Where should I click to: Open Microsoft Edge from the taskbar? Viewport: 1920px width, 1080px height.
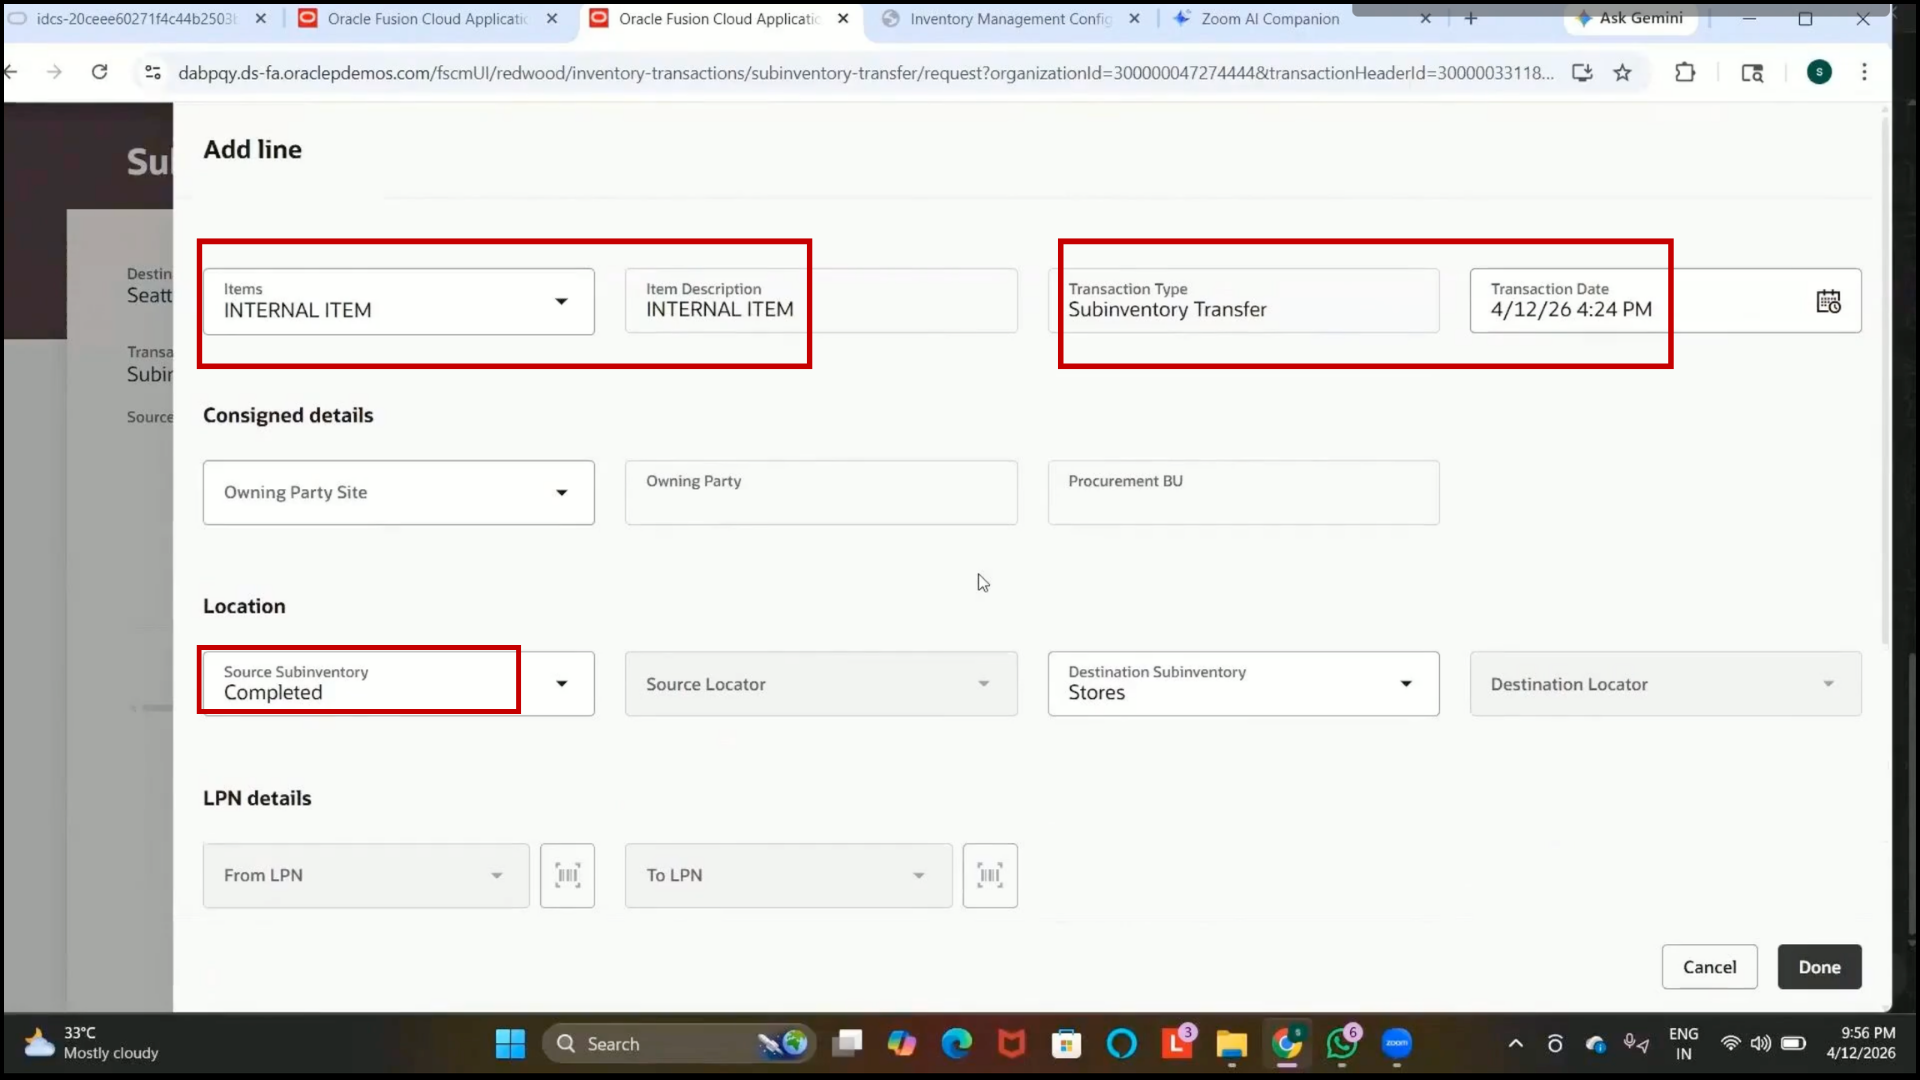(956, 1044)
